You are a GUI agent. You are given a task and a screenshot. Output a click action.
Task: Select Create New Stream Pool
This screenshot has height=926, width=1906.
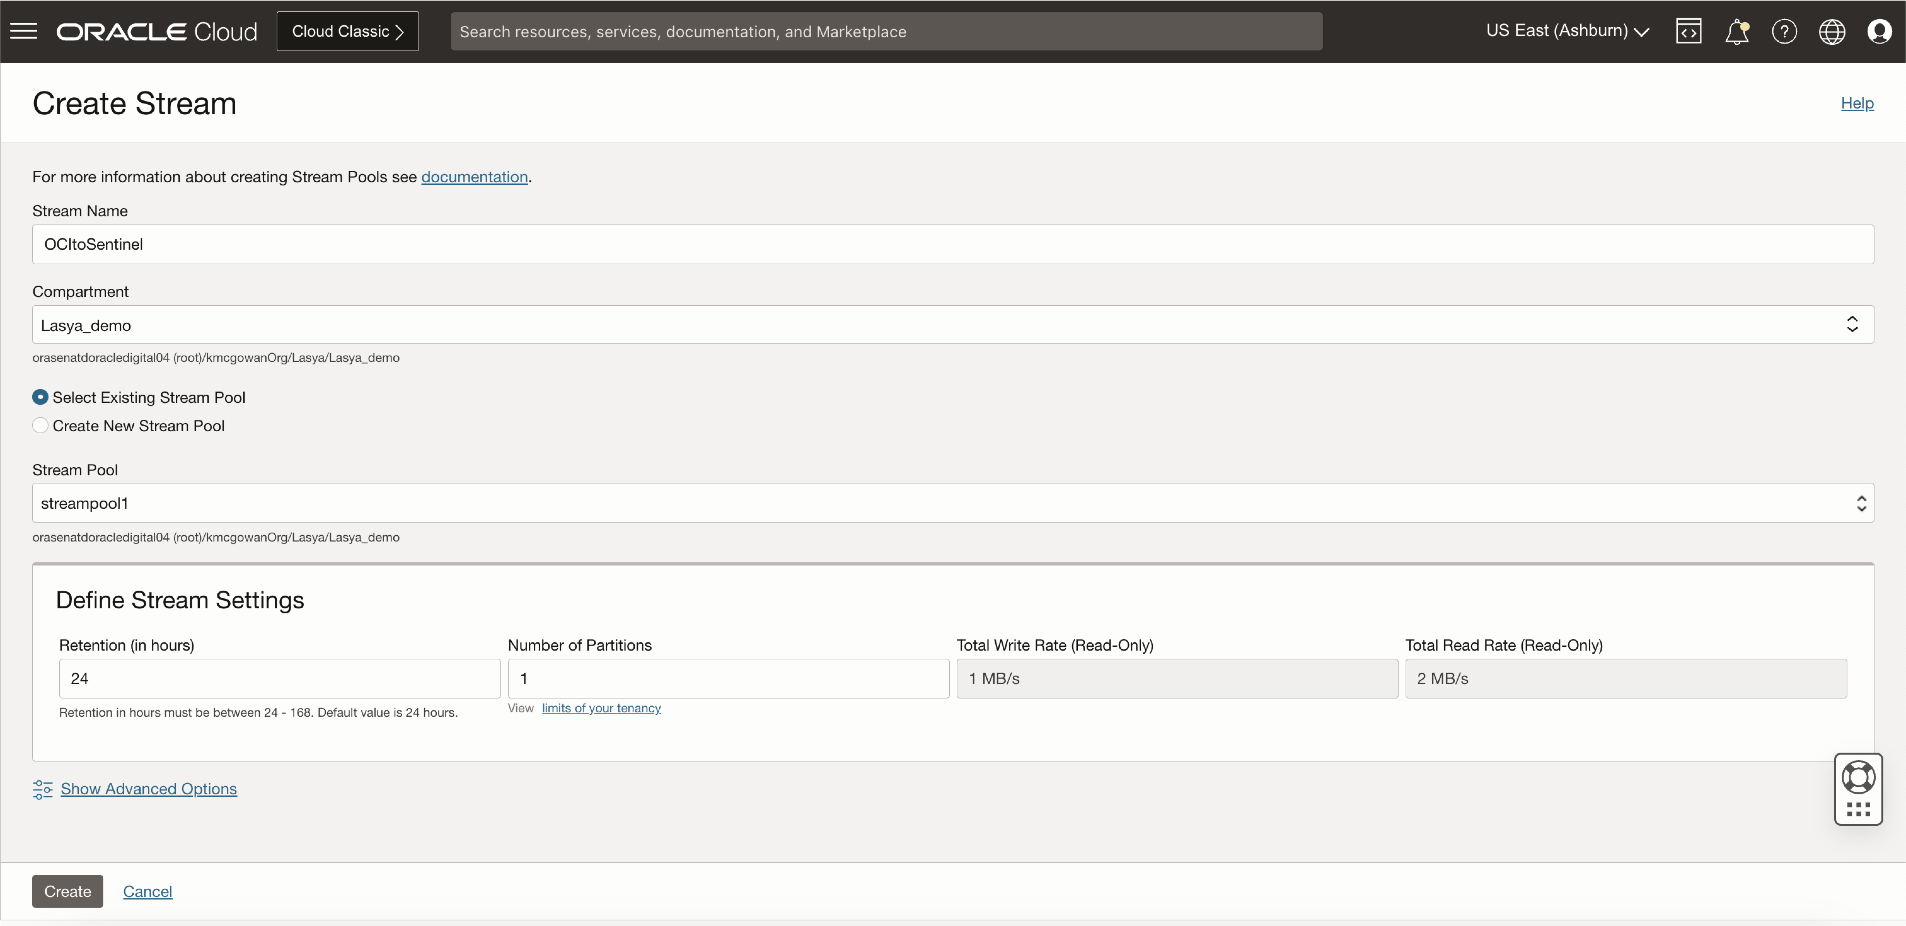[40, 425]
